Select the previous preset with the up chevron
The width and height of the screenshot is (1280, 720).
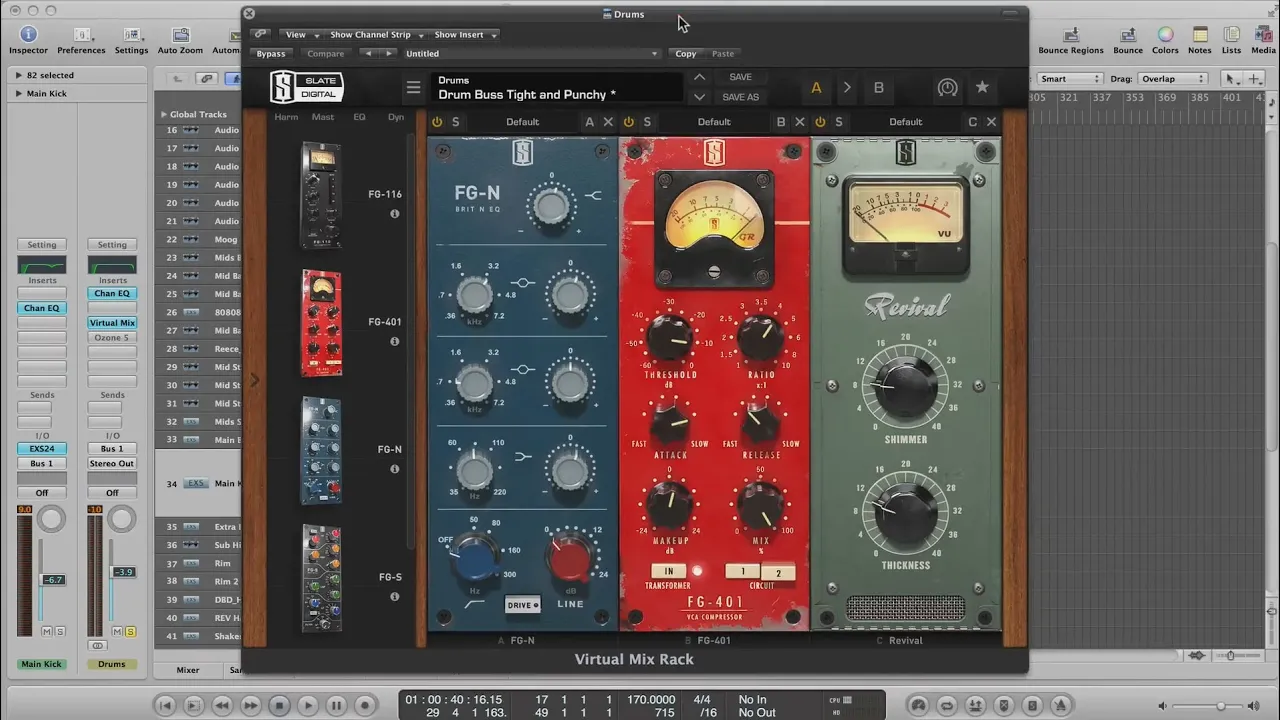coord(699,77)
